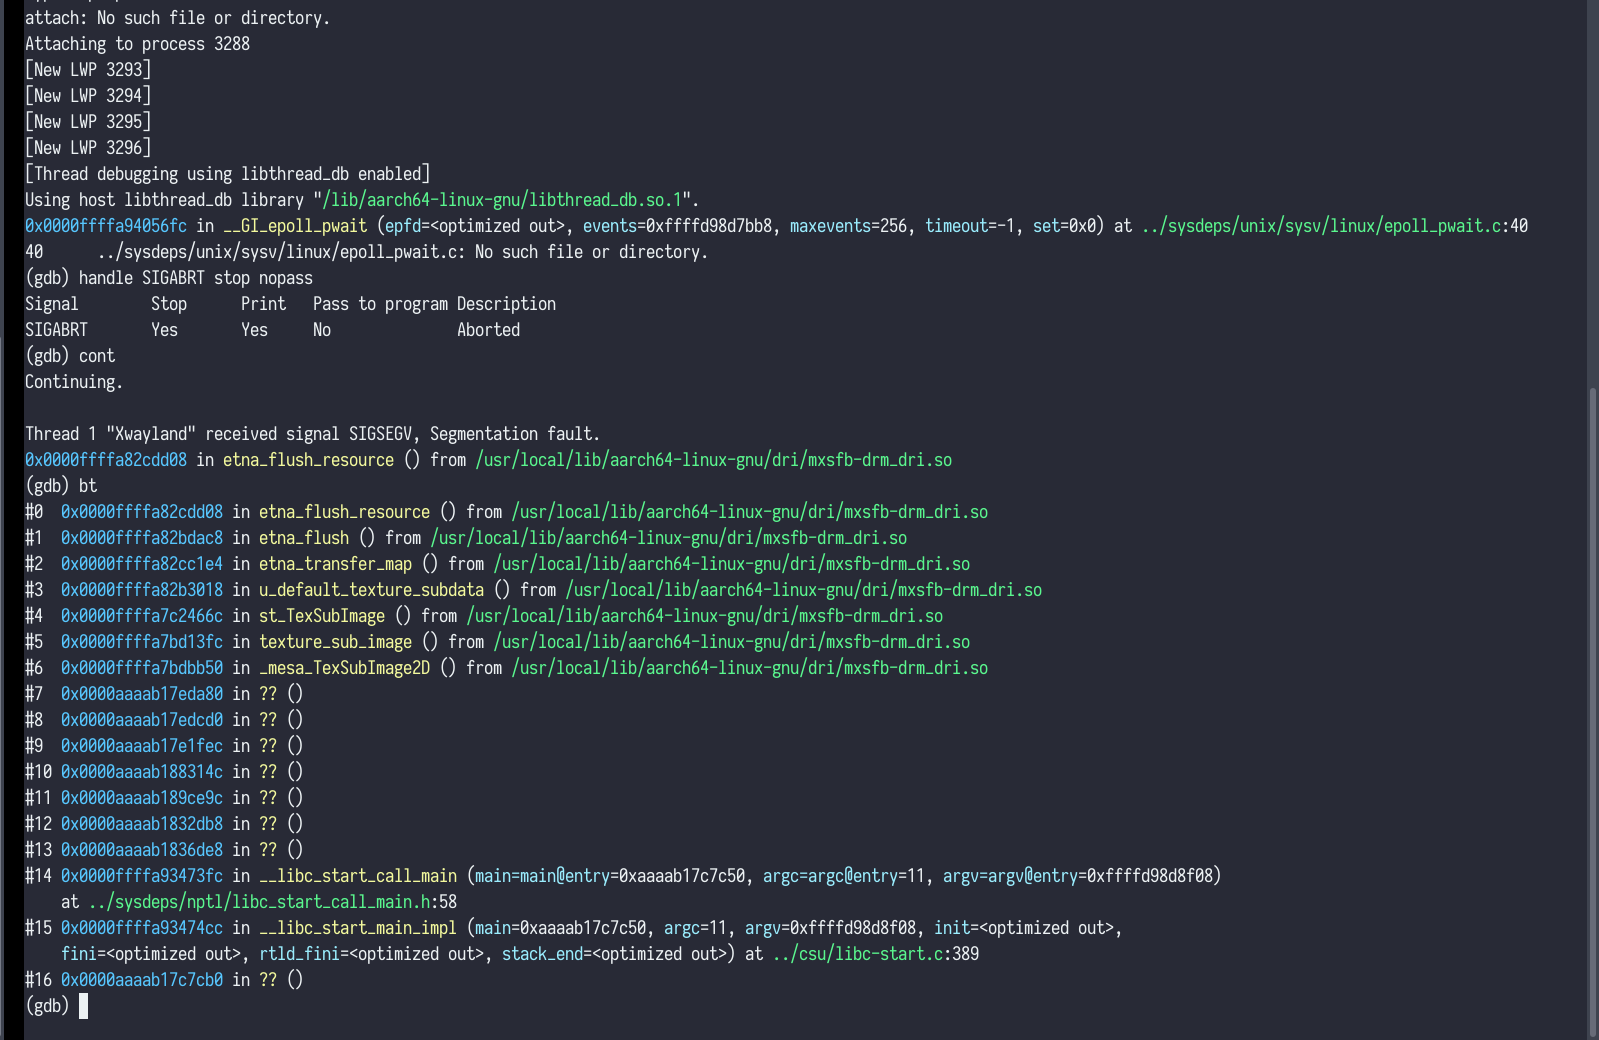Select the '[New LWP 3294]' line
The height and width of the screenshot is (1040, 1599).
pos(88,96)
